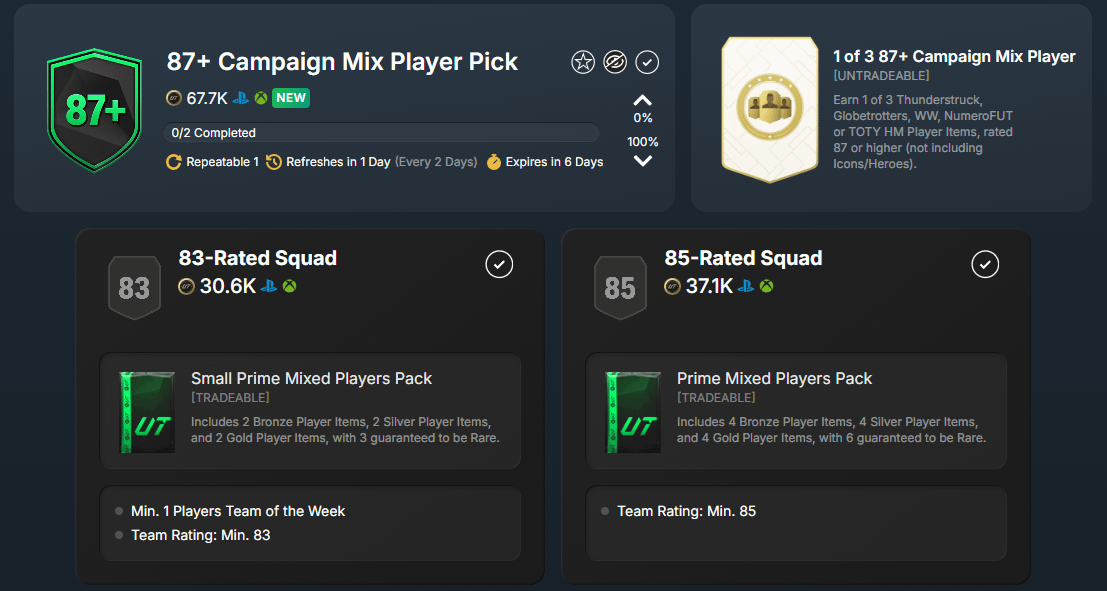This screenshot has width=1107, height=591.
Task: Toggle completion check on 83-Rated Squad
Action: pyautogui.click(x=499, y=264)
